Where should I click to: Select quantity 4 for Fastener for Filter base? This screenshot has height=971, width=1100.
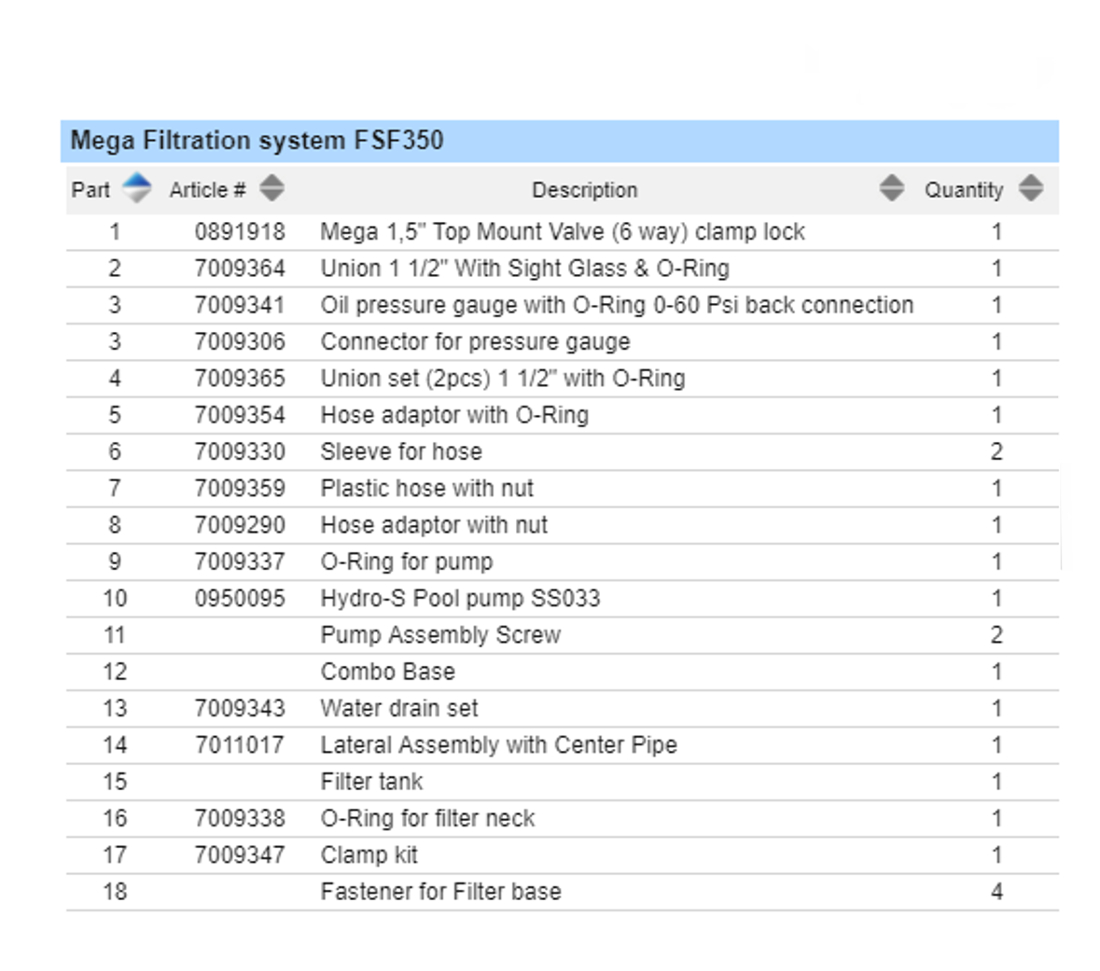pyautogui.click(x=996, y=892)
